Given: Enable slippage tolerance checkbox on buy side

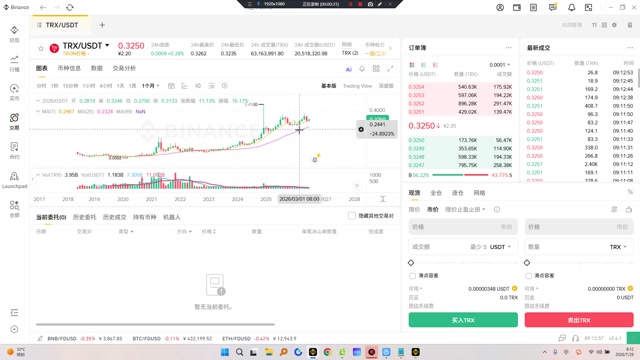Looking at the screenshot, I should coord(412,276).
